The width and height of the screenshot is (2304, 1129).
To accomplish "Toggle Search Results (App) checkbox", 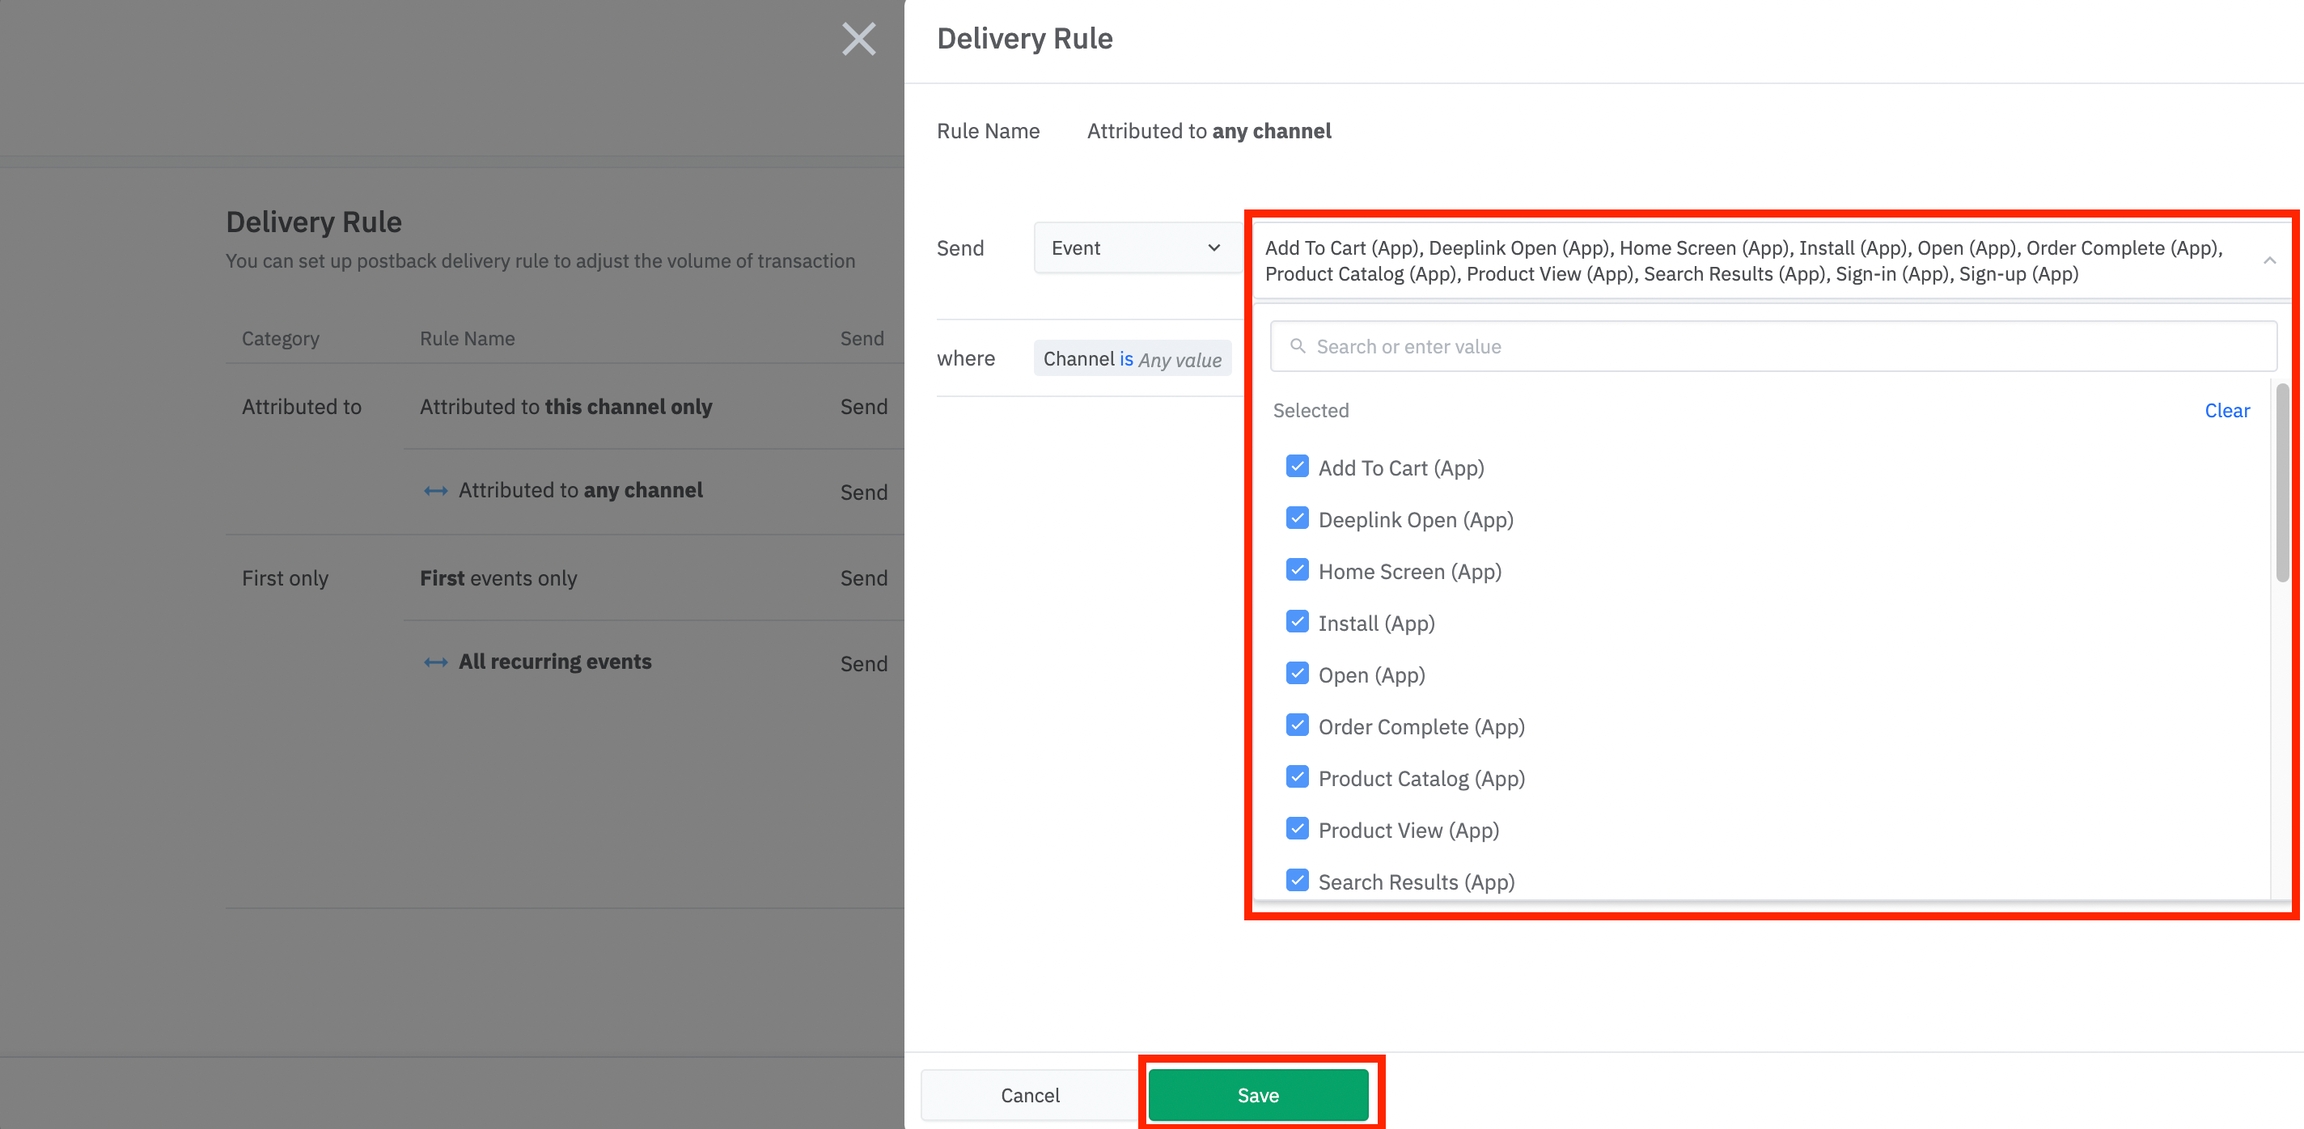I will click(x=1297, y=881).
